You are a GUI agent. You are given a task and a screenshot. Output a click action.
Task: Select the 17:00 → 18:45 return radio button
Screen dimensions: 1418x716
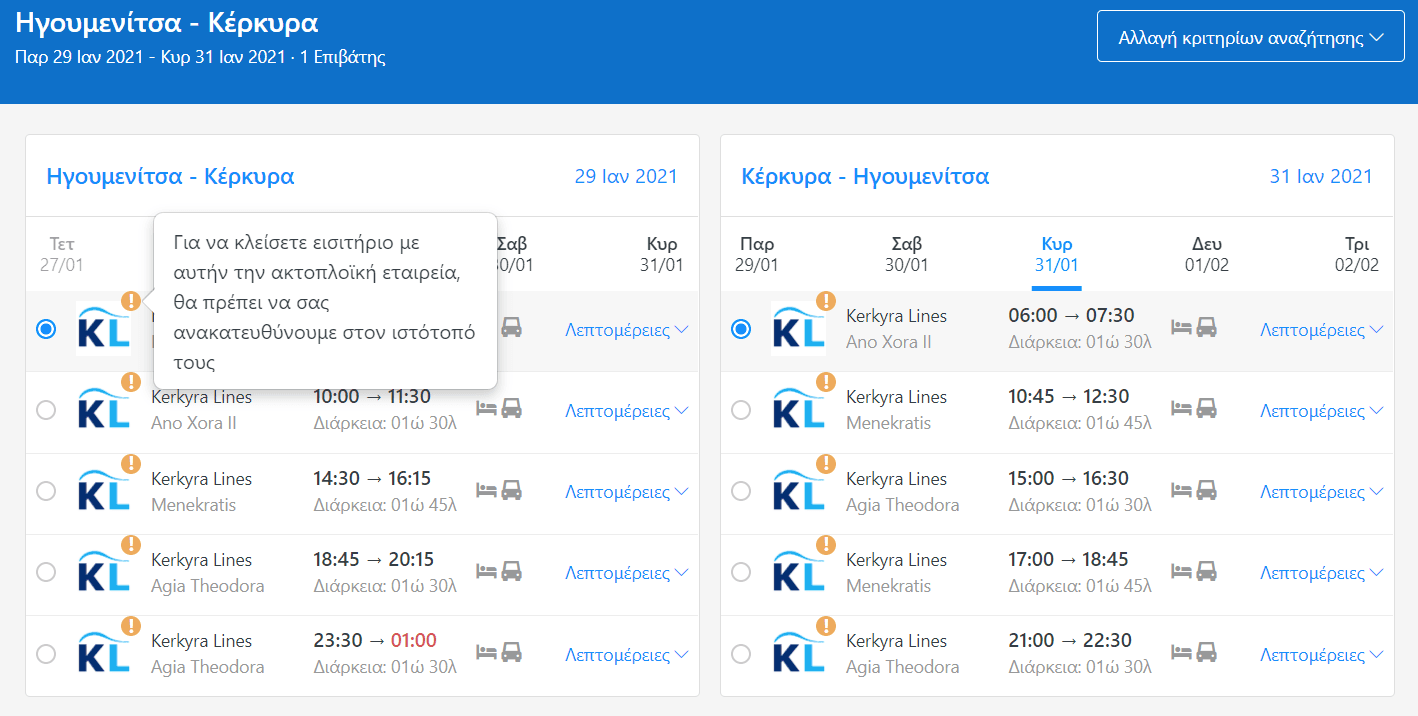pos(740,572)
